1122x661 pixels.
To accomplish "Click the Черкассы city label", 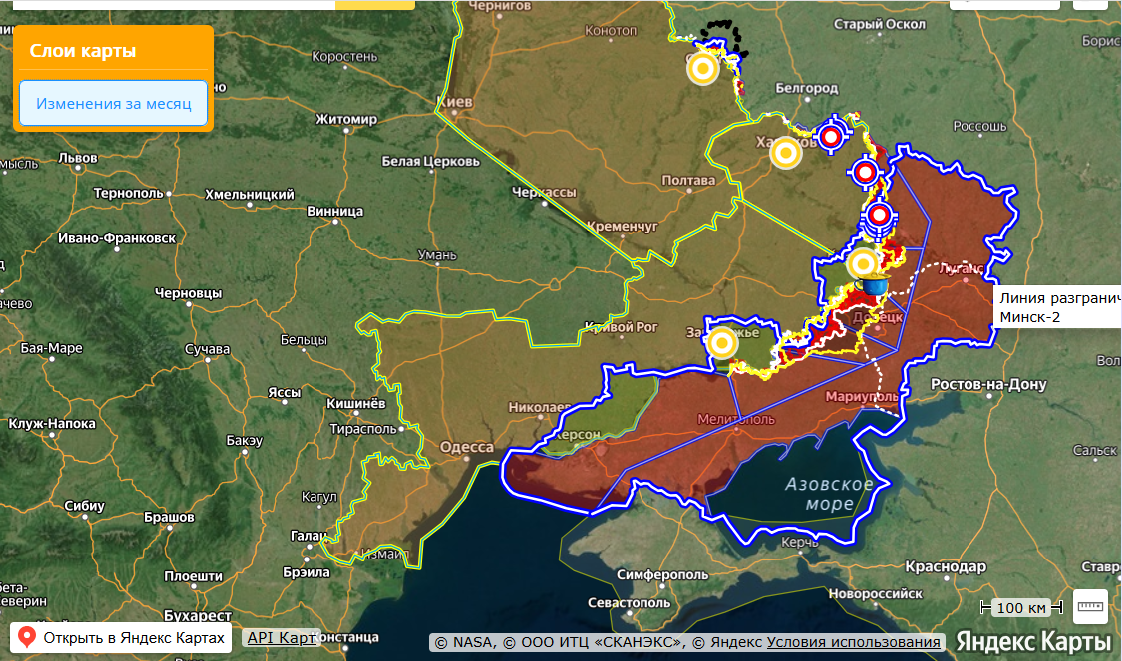I will coord(545,192).
